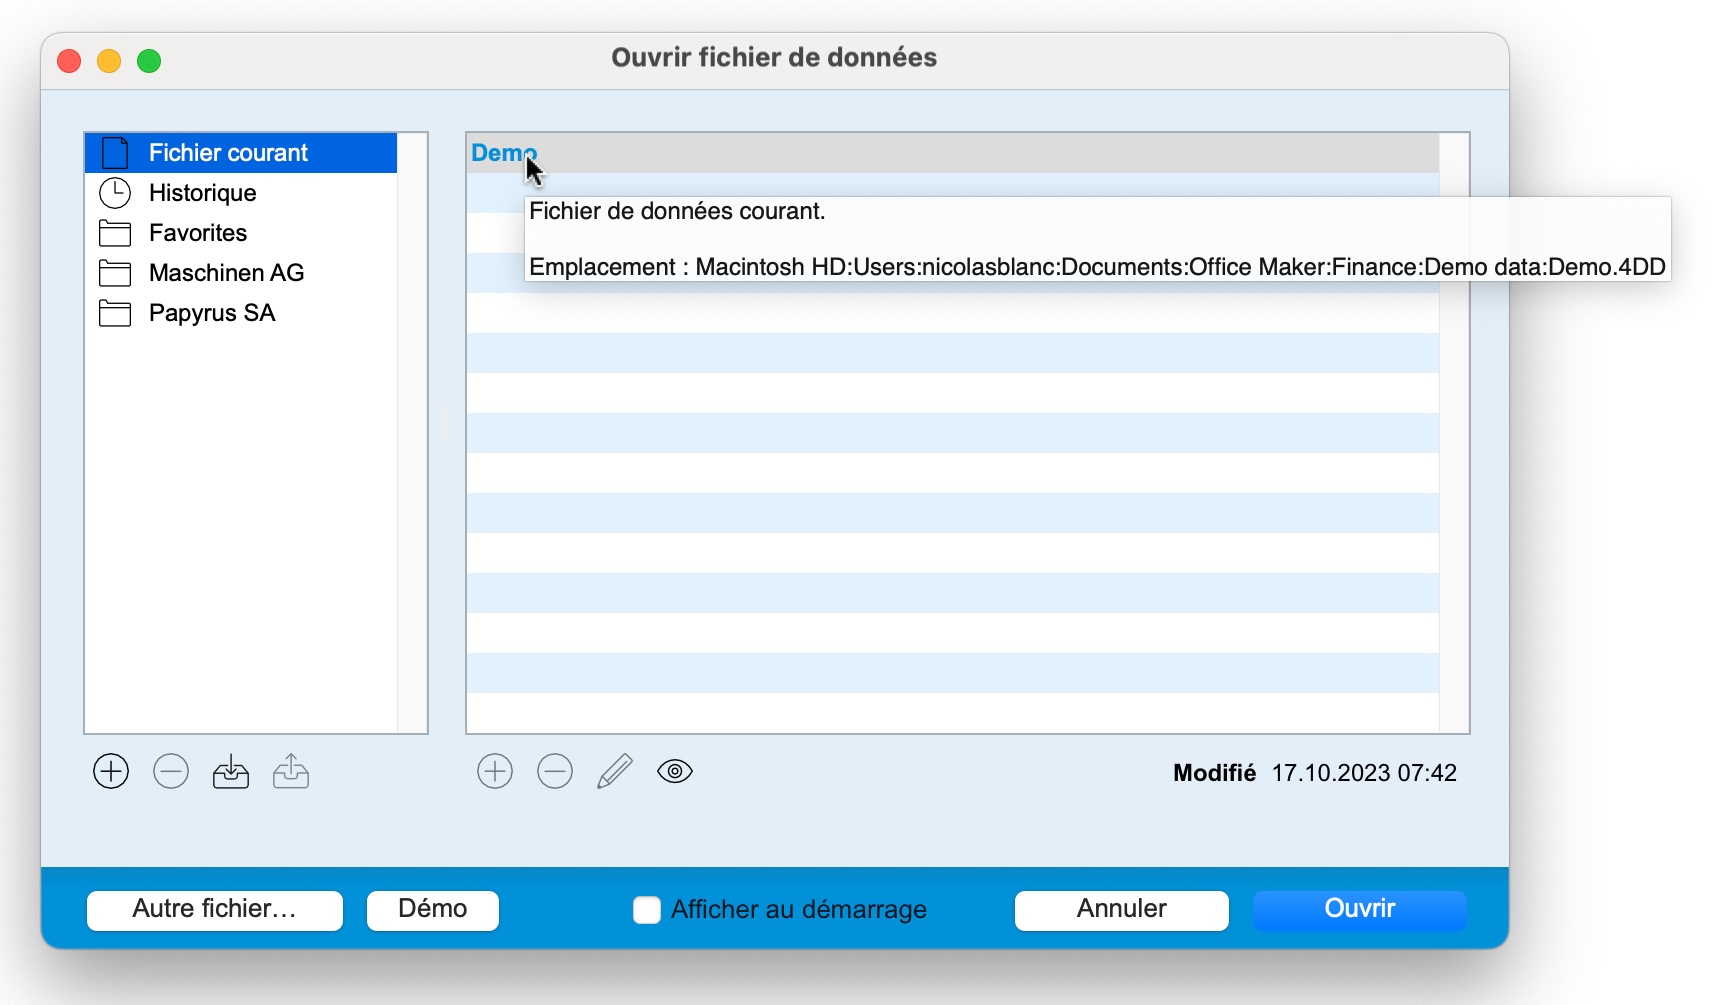Click the eye preview icon
1724x1005 pixels.
pyautogui.click(x=675, y=772)
